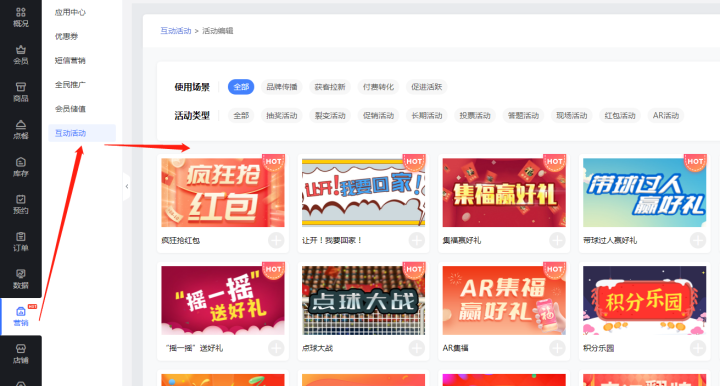Open the 概况 overview sidebar icon
Viewport: 720px width, 386px height.
click(x=21, y=17)
